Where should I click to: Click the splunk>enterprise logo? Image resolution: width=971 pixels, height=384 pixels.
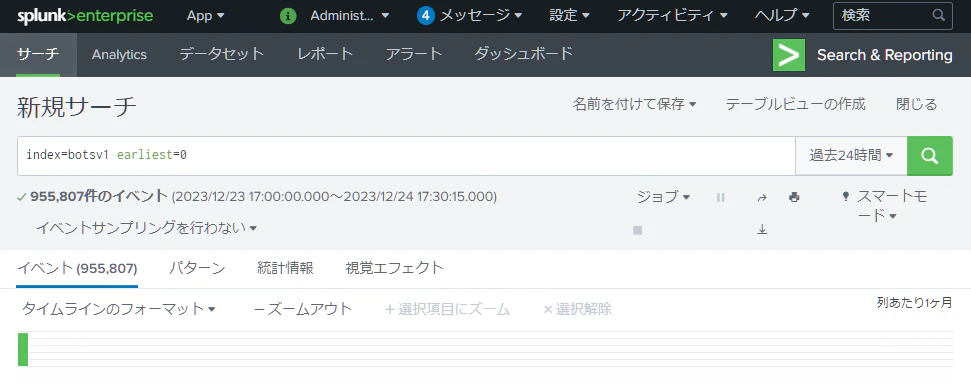(x=85, y=16)
